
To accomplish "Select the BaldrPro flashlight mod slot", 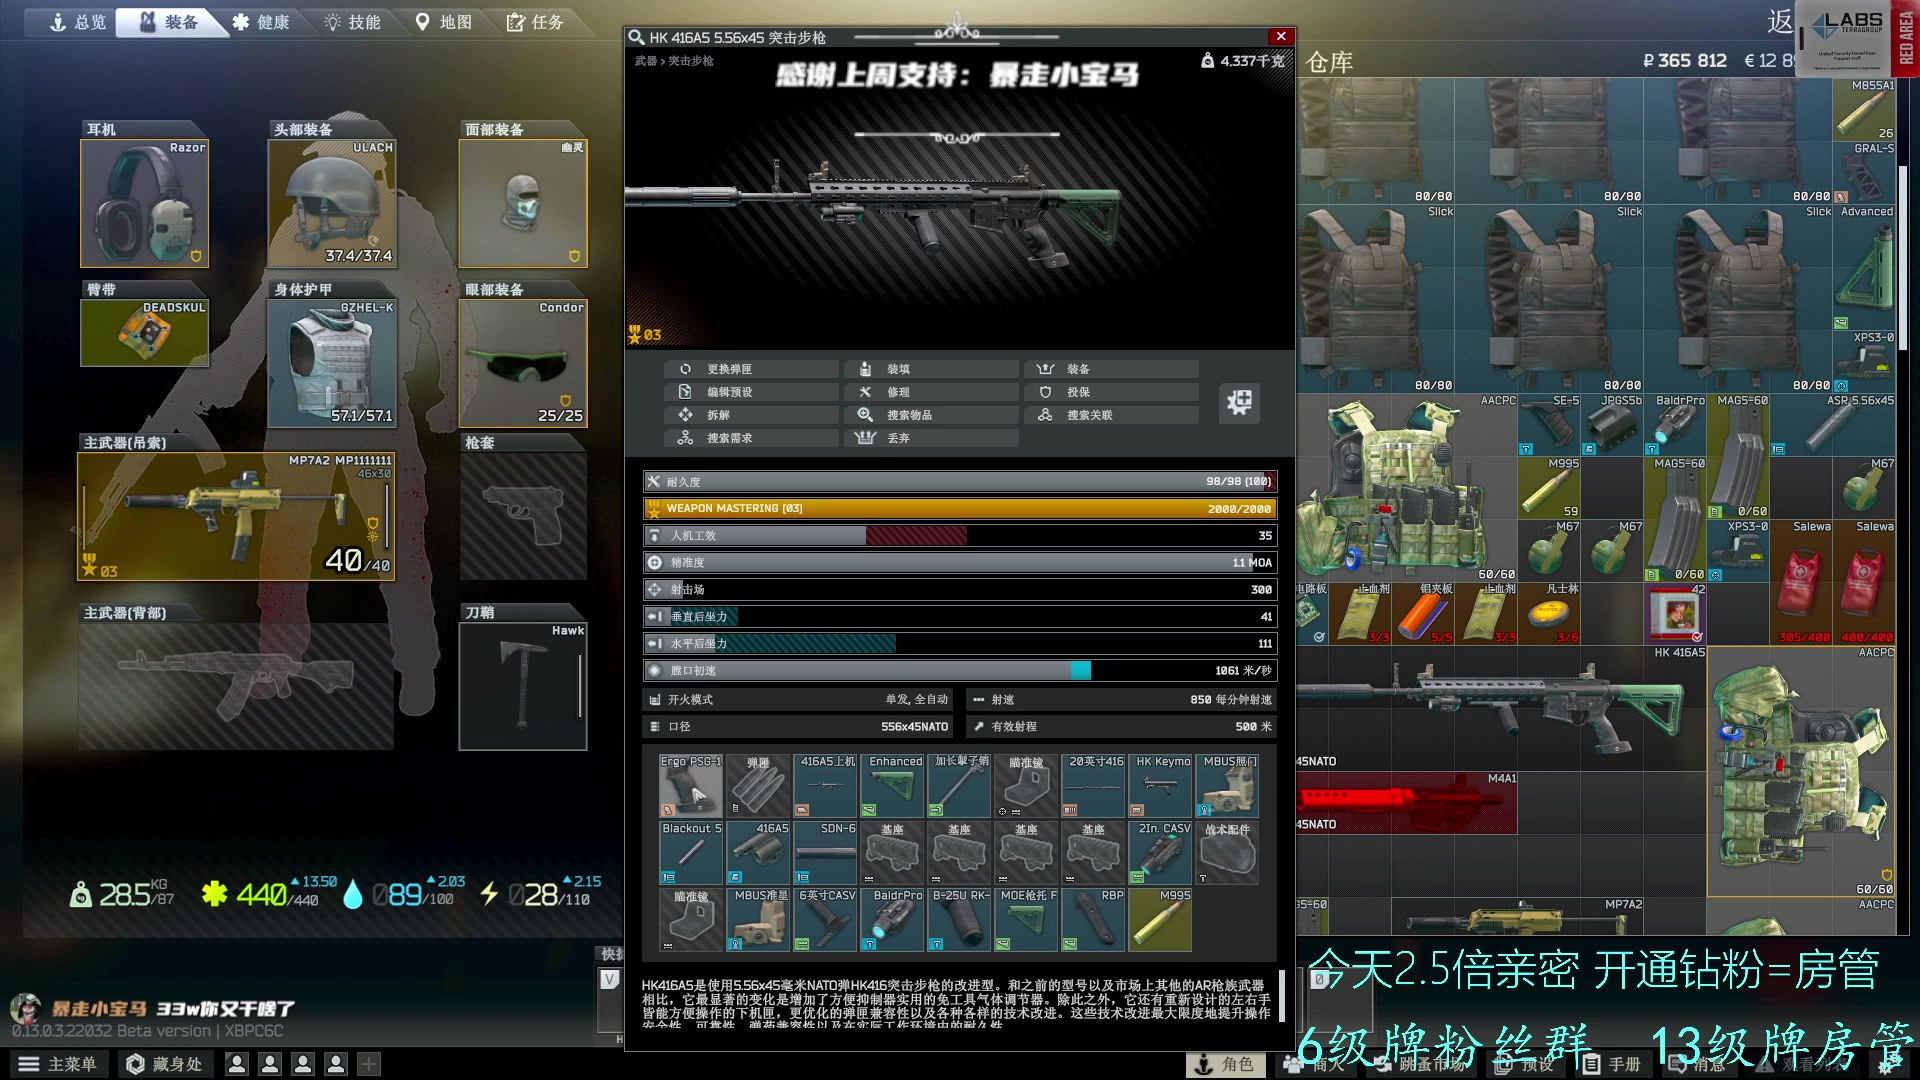I will pos(892,920).
